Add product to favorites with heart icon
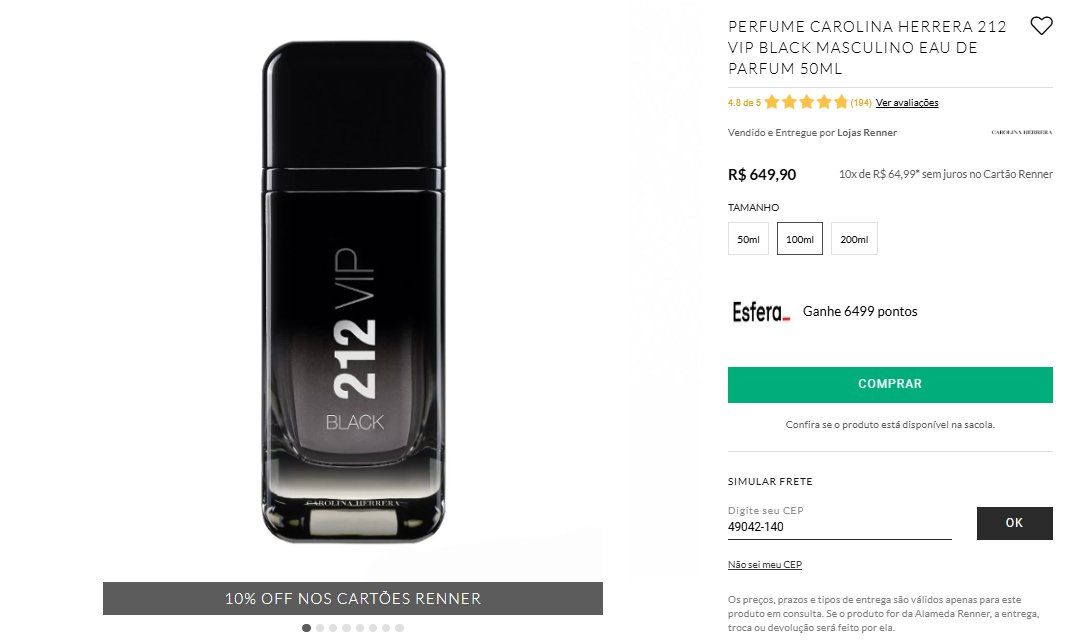The height and width of the screenshot is (641, 1086). click(1041, 26)
